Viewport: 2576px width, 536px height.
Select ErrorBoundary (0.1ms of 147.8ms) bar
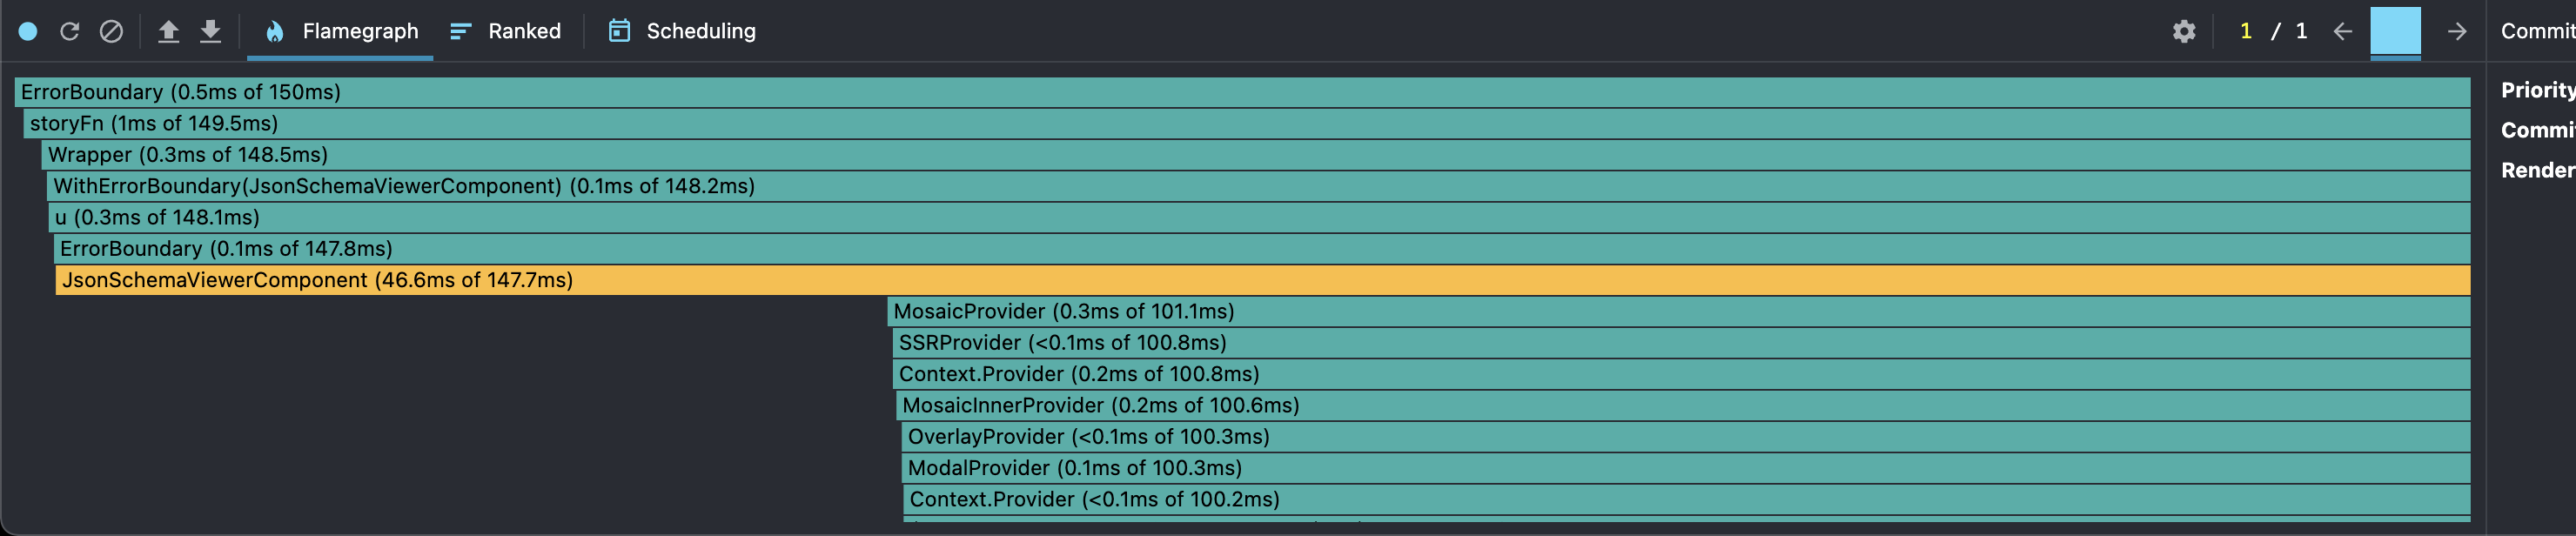[1262, 248]
